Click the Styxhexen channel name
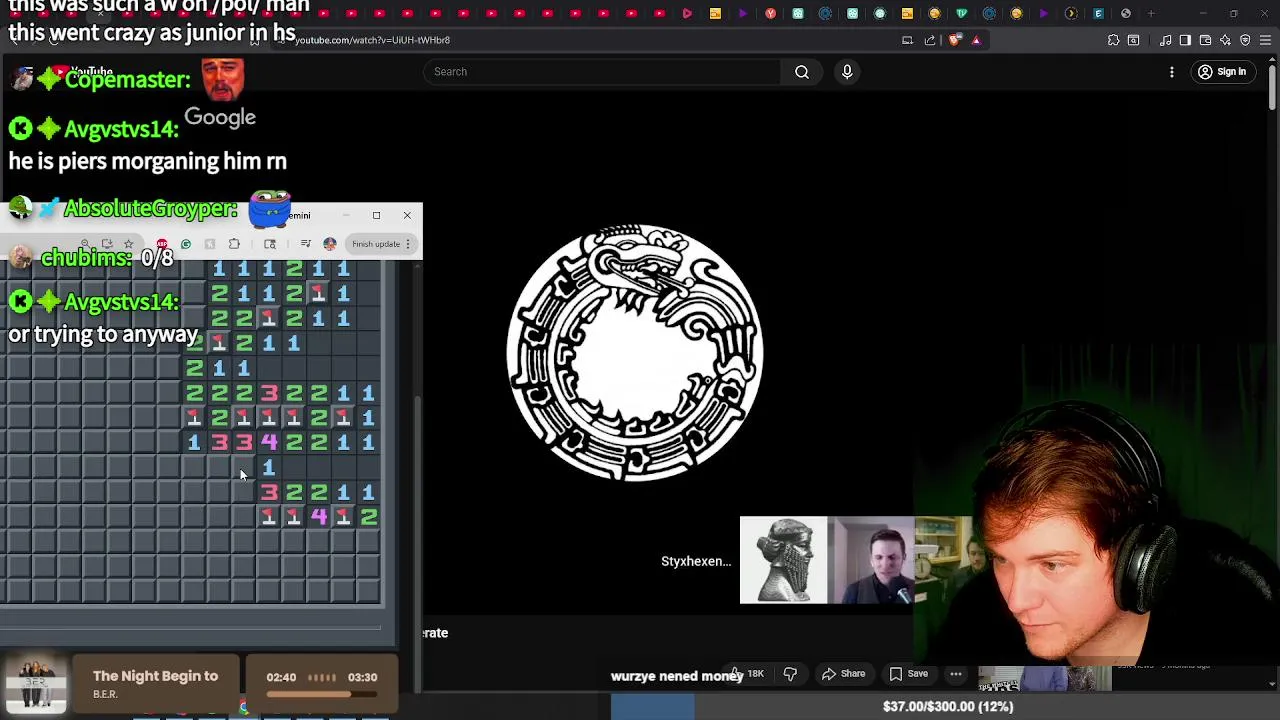Viewport: 1280px width, 720px height. pyautogui.click(x=696, y=561)
